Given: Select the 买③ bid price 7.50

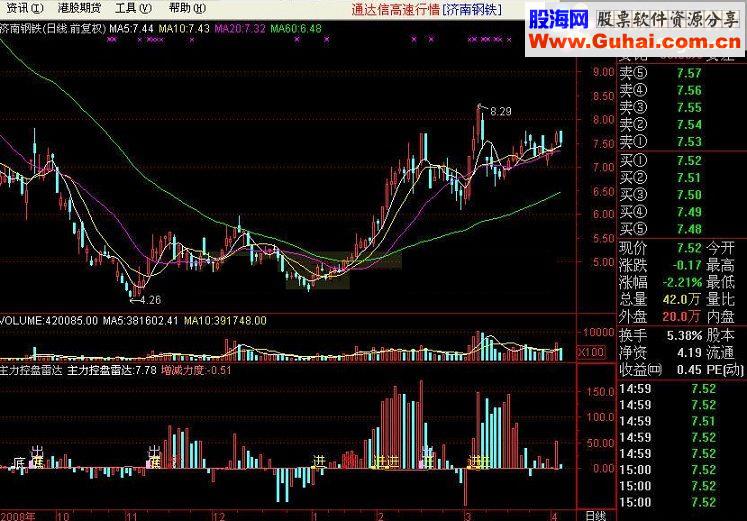Looking at the screenshot, I should coord(689,195).
